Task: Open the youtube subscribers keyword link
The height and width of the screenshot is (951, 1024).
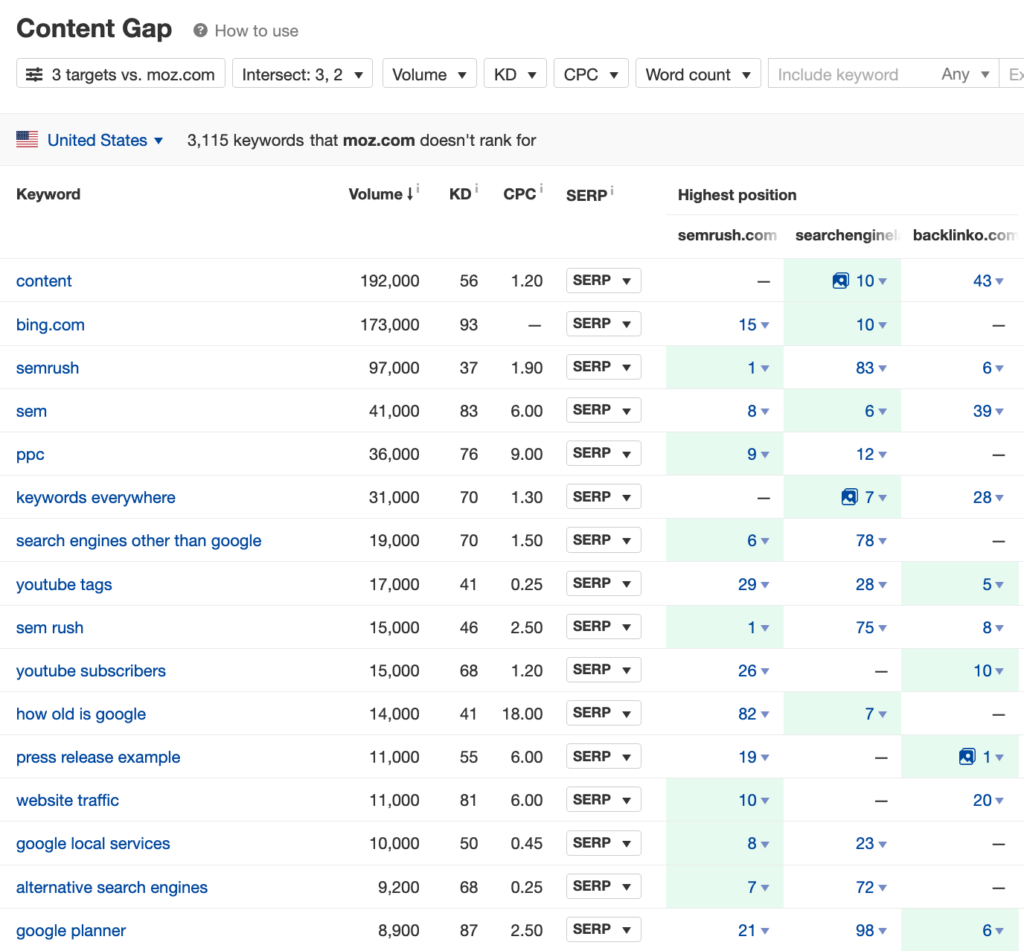Action: [91, 671]
